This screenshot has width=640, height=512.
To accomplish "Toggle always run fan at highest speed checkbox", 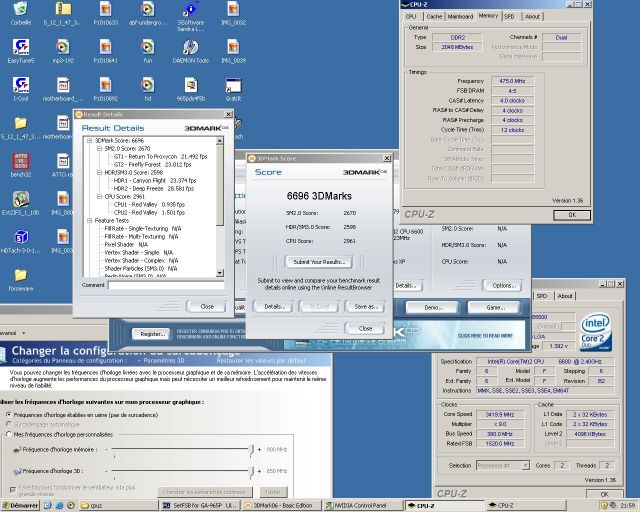I will pos(13,489).
